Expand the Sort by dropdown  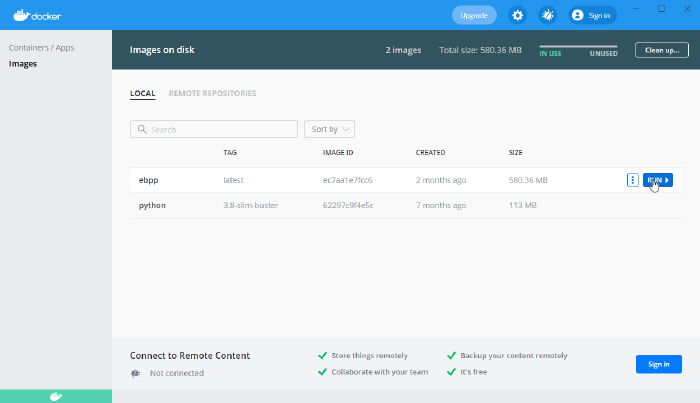click(x=329, y=129)
